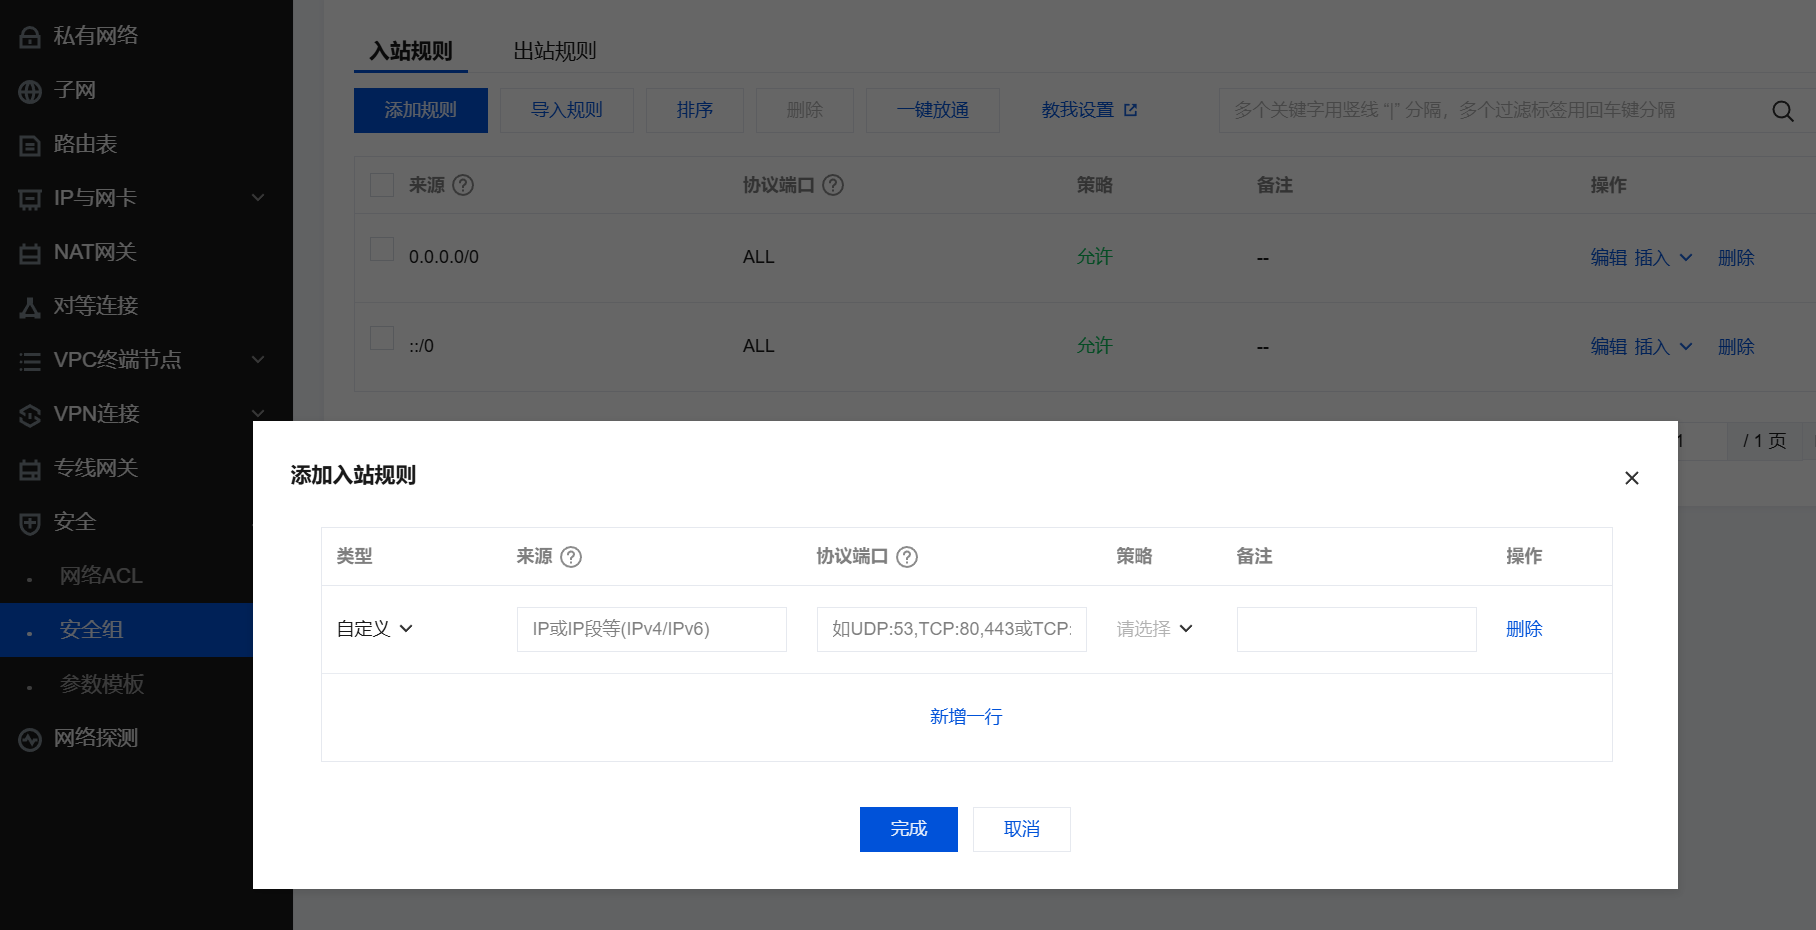Viewport: 1816px width, 930px height.
Task: Click the 新增一行 link
Action: [966, 717]
